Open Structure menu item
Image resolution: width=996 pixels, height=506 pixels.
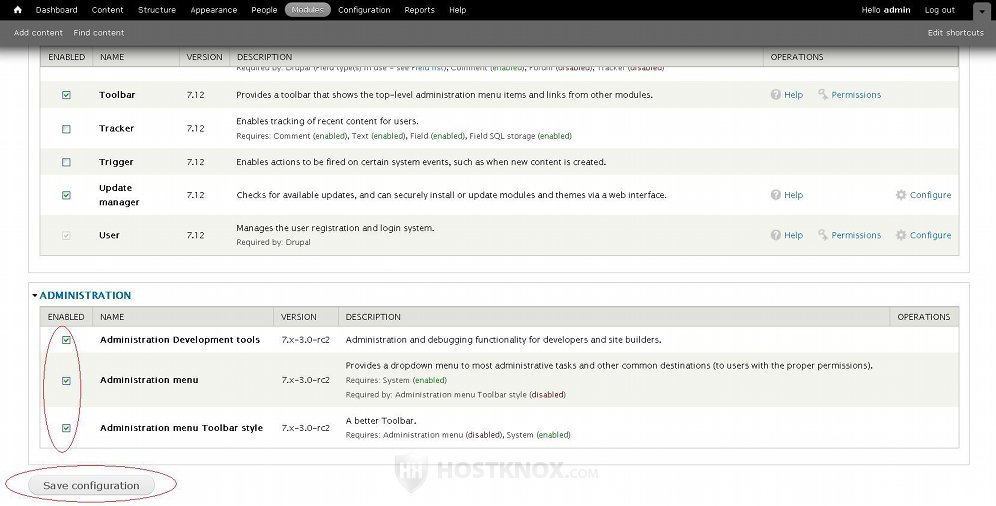(x=157, y=10)
